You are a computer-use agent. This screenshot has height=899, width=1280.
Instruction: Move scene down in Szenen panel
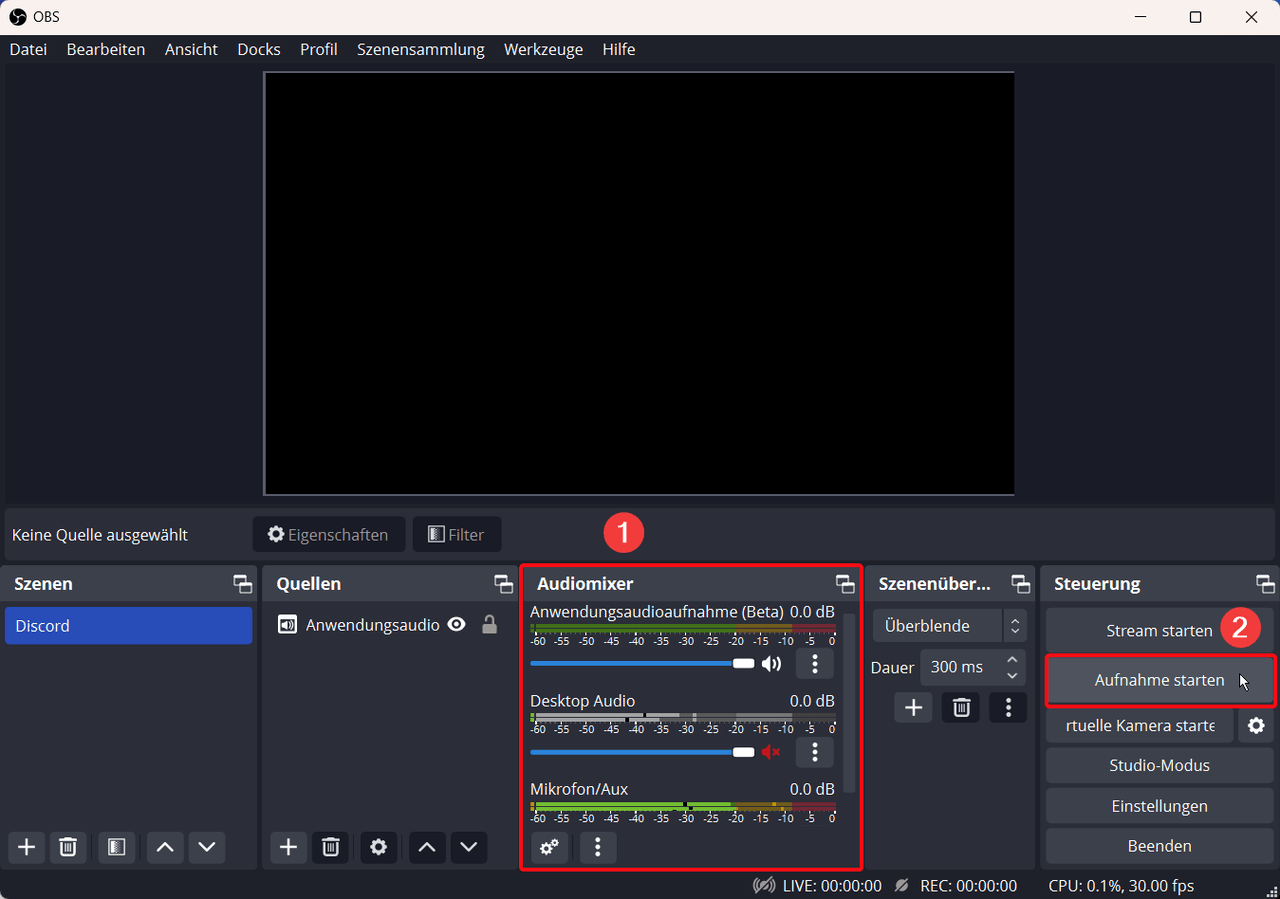pyautogui.click(x=207, y=847)
